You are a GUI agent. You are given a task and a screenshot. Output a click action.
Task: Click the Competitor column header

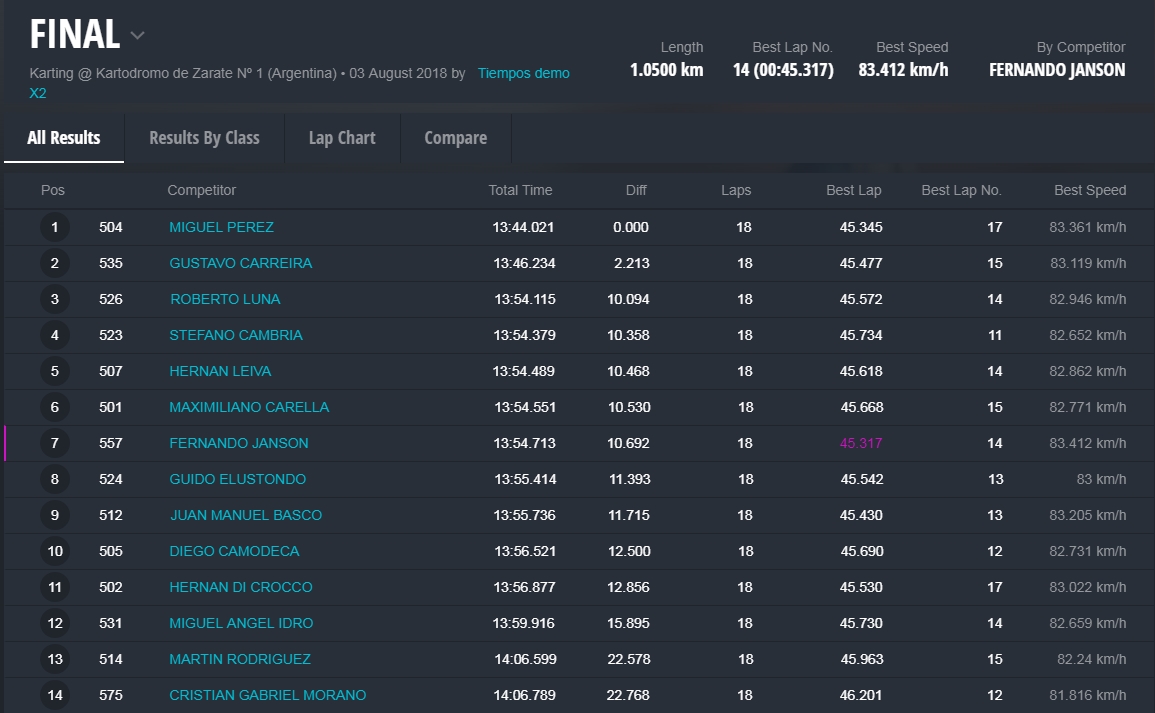point(201,190)
